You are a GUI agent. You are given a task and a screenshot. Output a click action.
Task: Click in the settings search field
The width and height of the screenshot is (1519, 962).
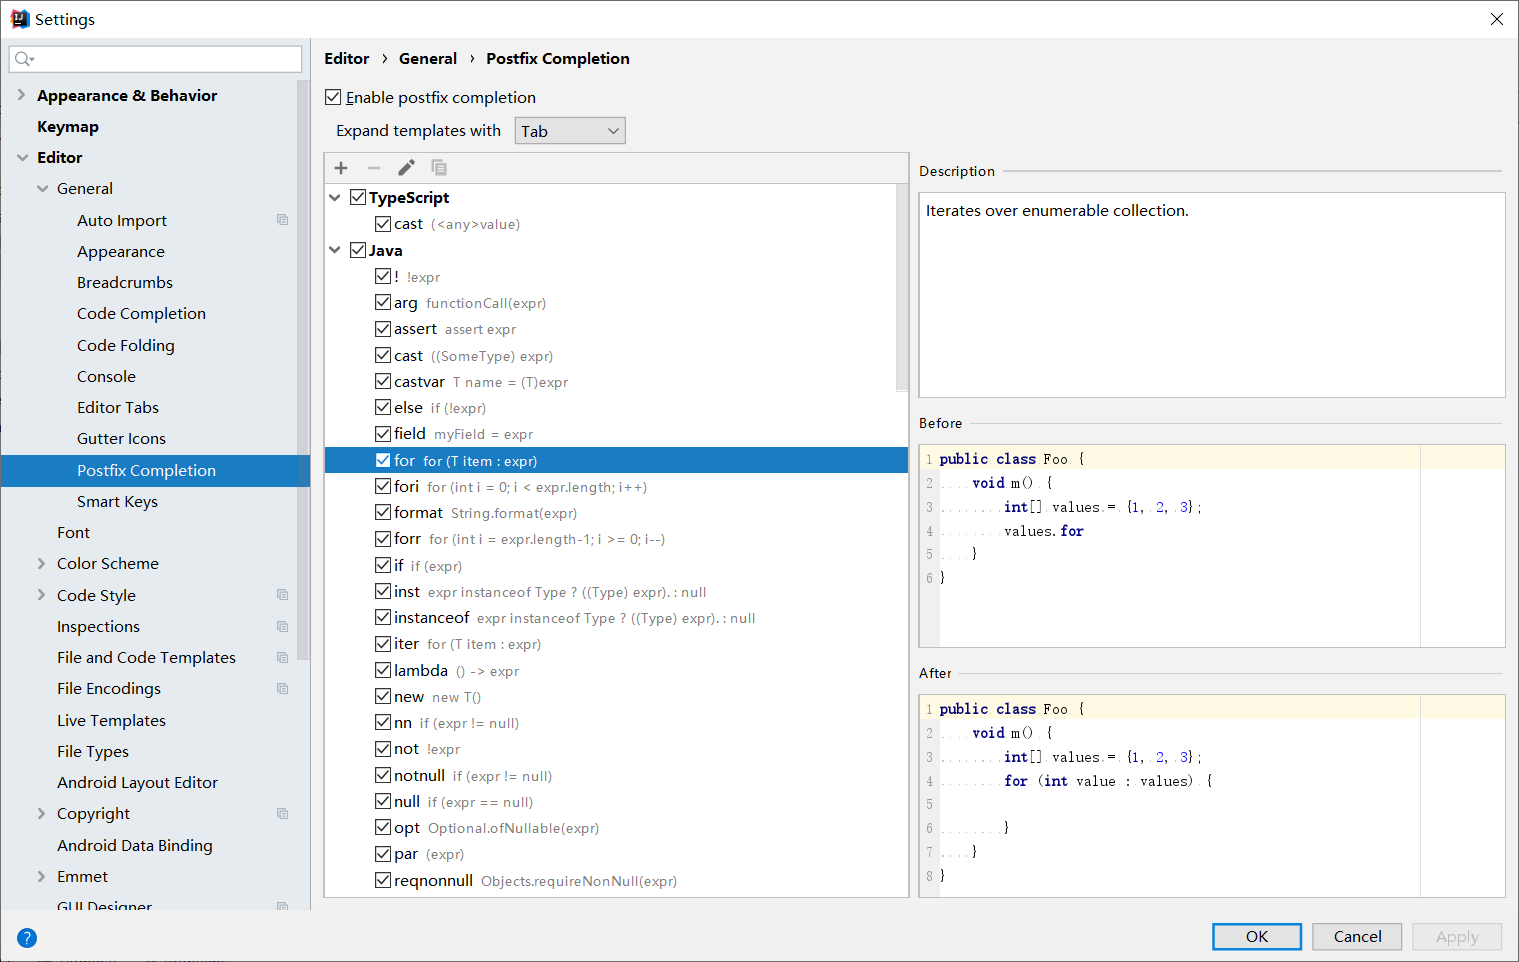pos(156,60)
